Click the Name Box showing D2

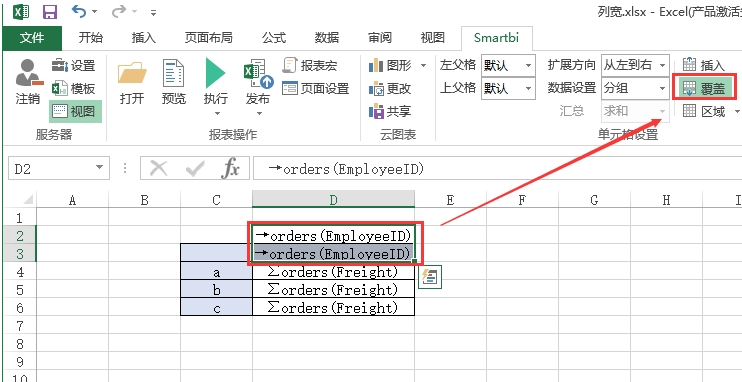point(59,168)
